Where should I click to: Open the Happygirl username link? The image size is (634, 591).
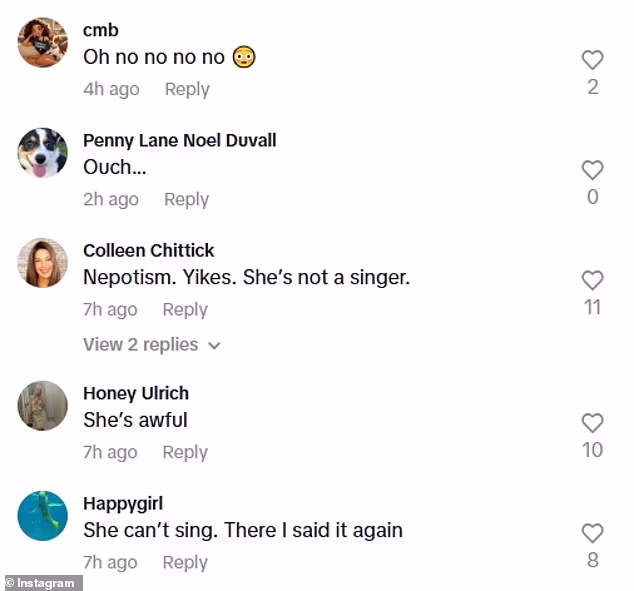pyautogui.click(x=123, y=503)
